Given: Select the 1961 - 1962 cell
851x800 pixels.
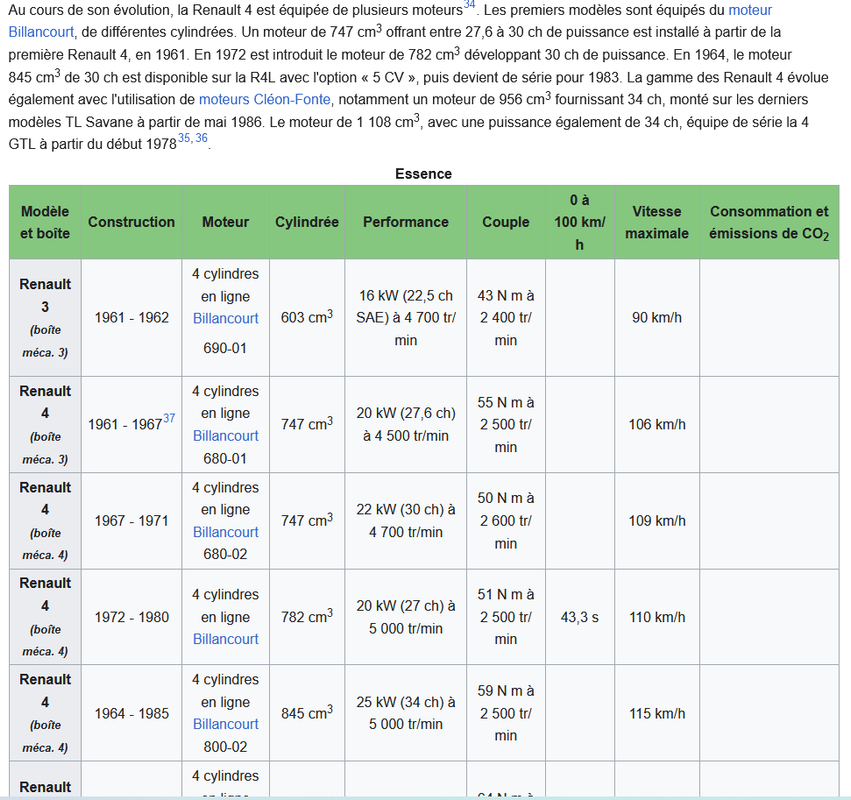Looking at the screenshot, I should 131,318.
